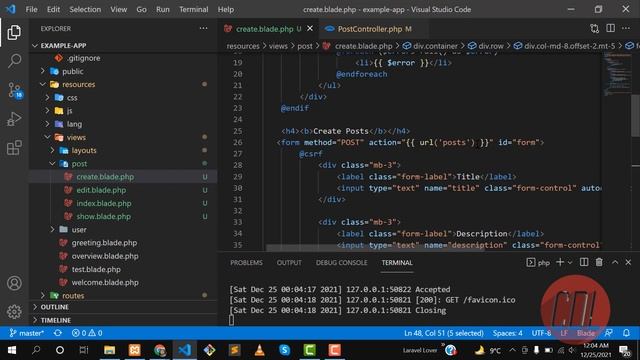Kill the terminal with trash icon
The width and height of the screenshot is (640, 360).
(599, 262)
